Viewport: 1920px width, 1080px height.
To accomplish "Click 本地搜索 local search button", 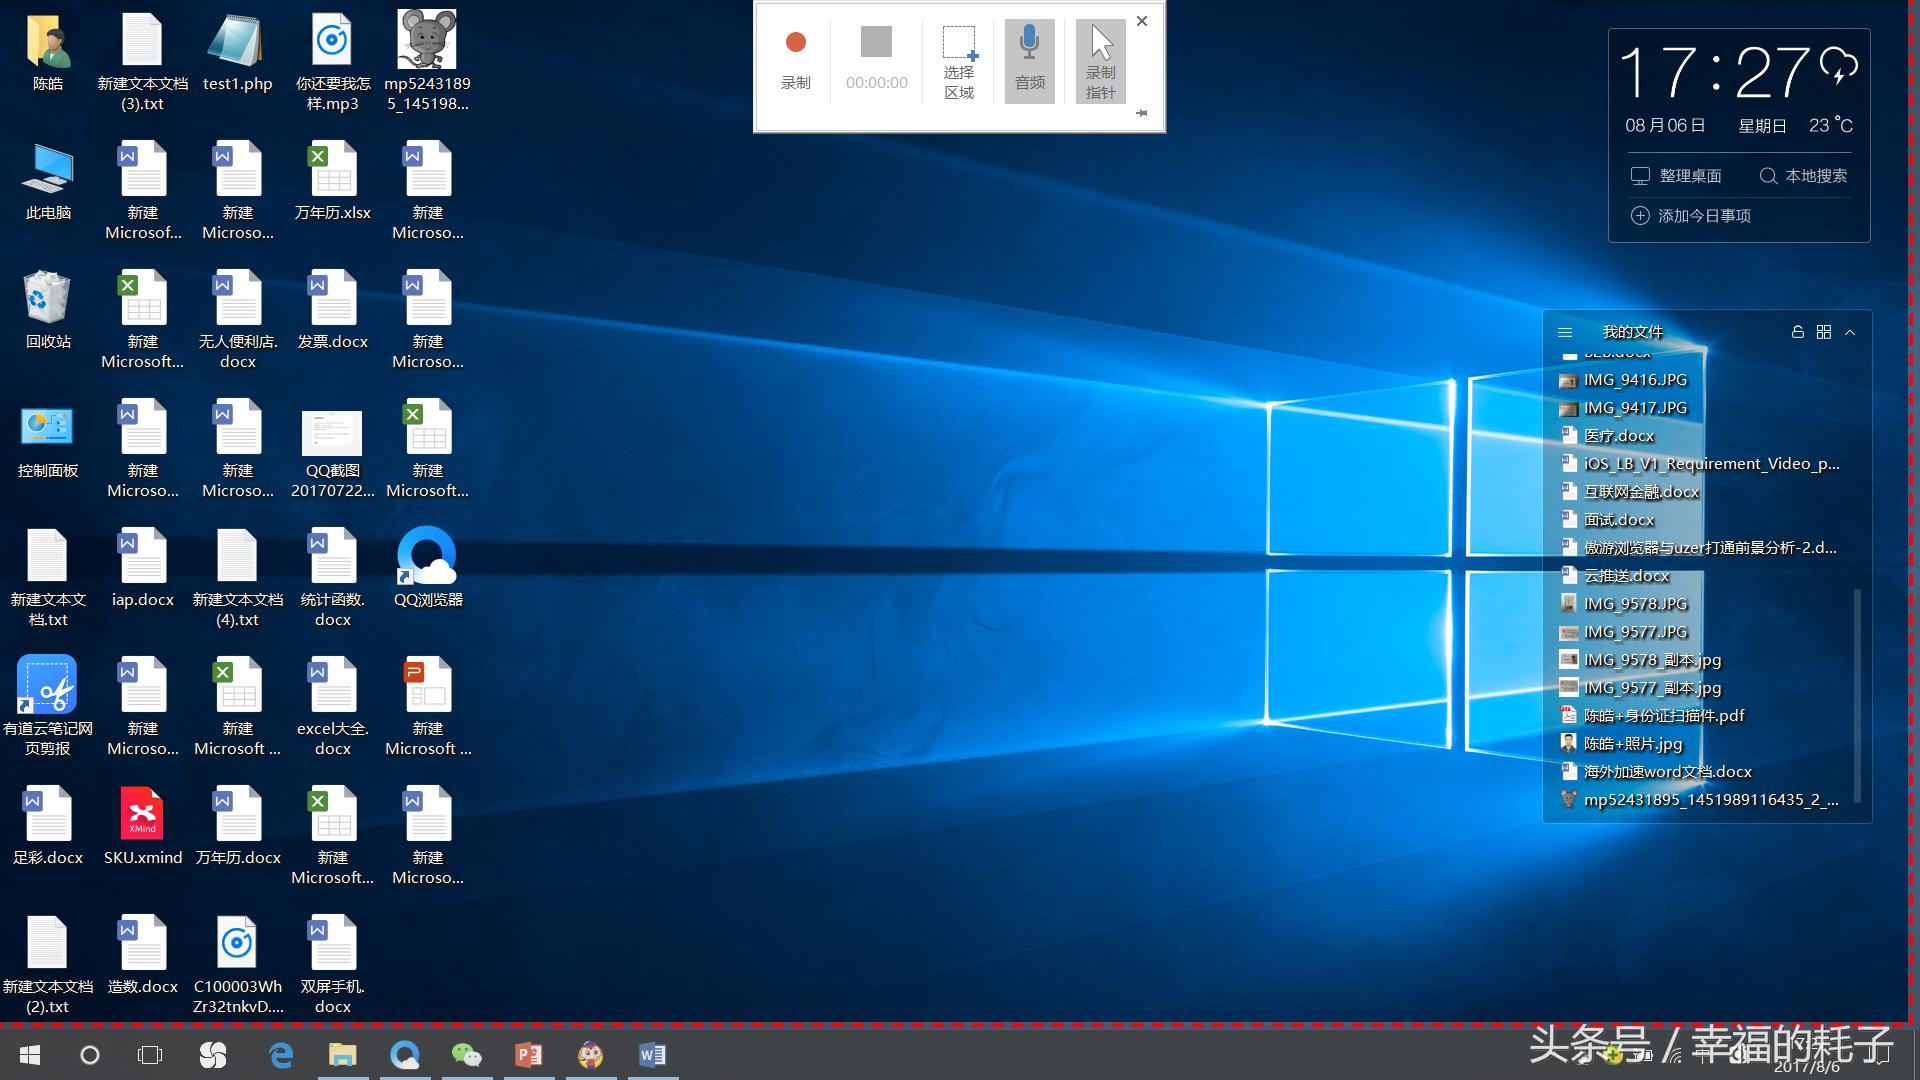I will [x=1803, y=176].
